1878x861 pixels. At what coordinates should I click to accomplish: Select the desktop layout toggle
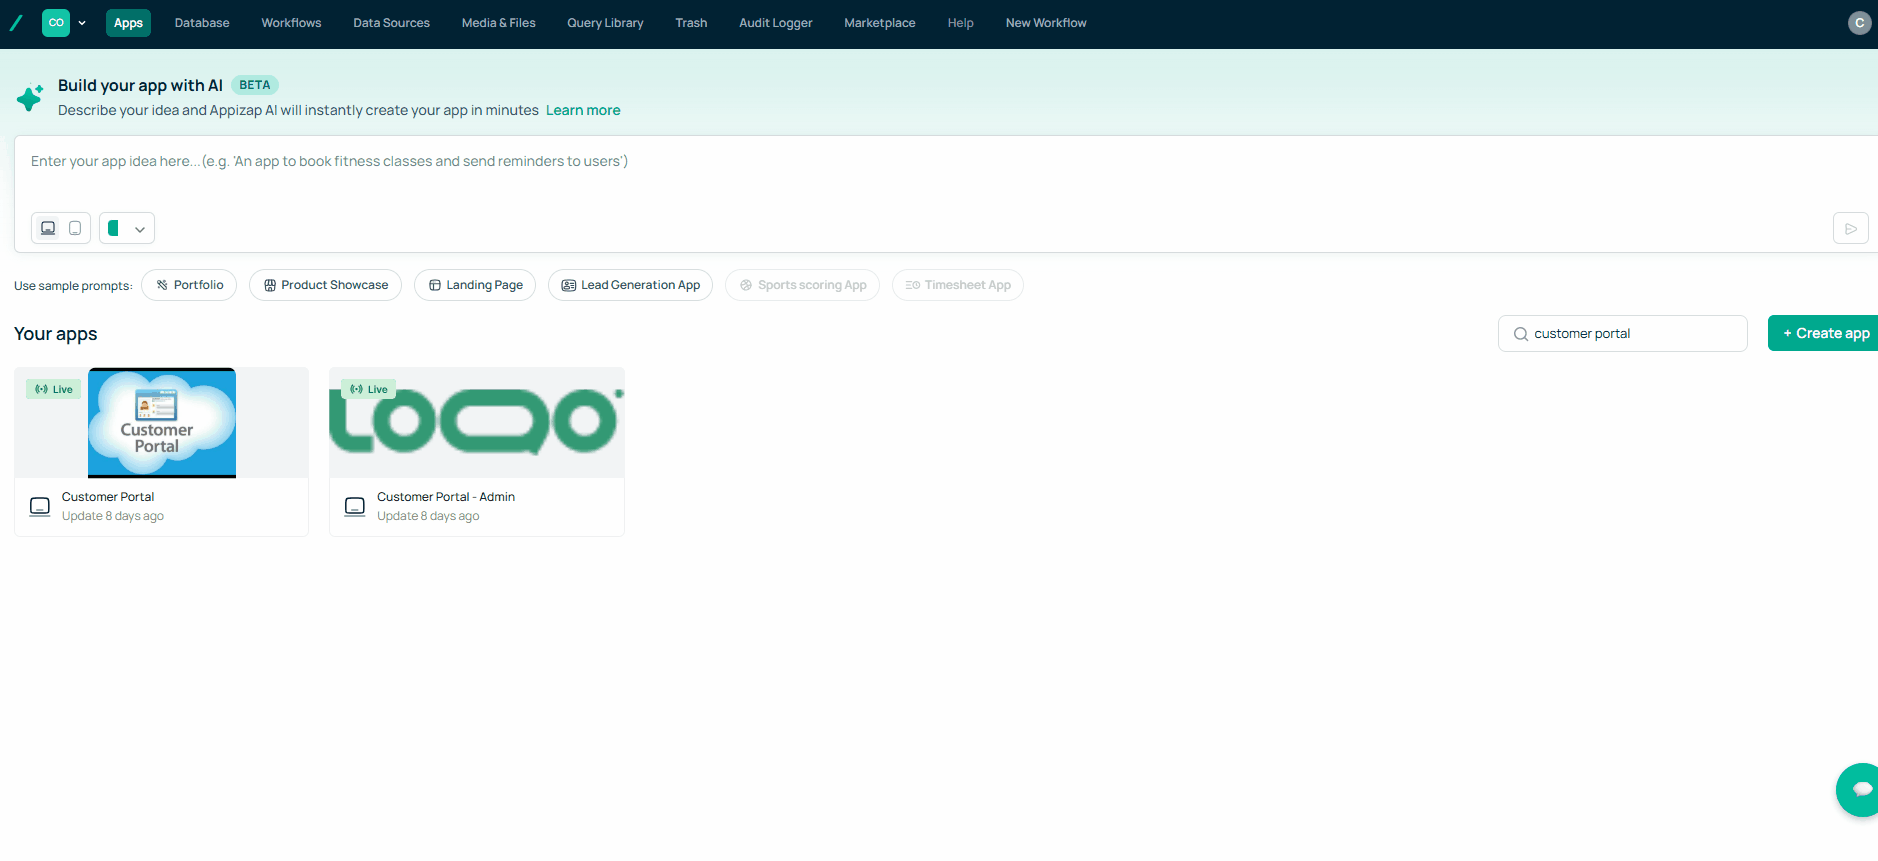coord(48,228)
